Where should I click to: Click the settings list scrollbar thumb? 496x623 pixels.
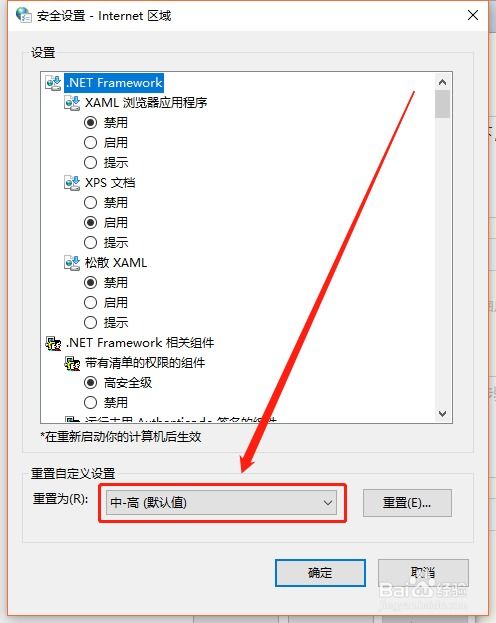click(442, 104)
